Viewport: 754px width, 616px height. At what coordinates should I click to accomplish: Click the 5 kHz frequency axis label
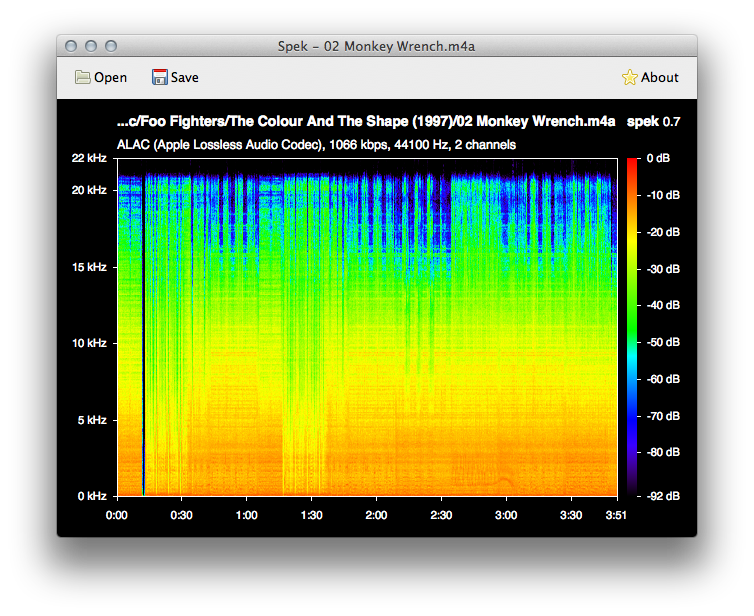91,420
